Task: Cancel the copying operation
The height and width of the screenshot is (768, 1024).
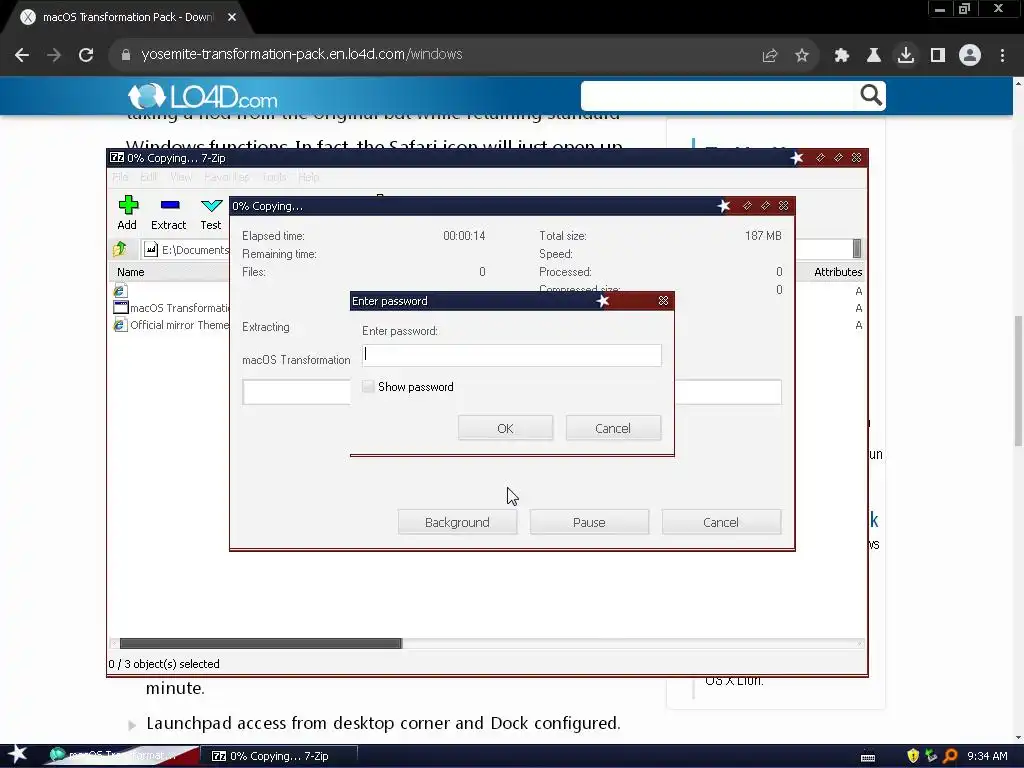Action: [x=721, y=522]
